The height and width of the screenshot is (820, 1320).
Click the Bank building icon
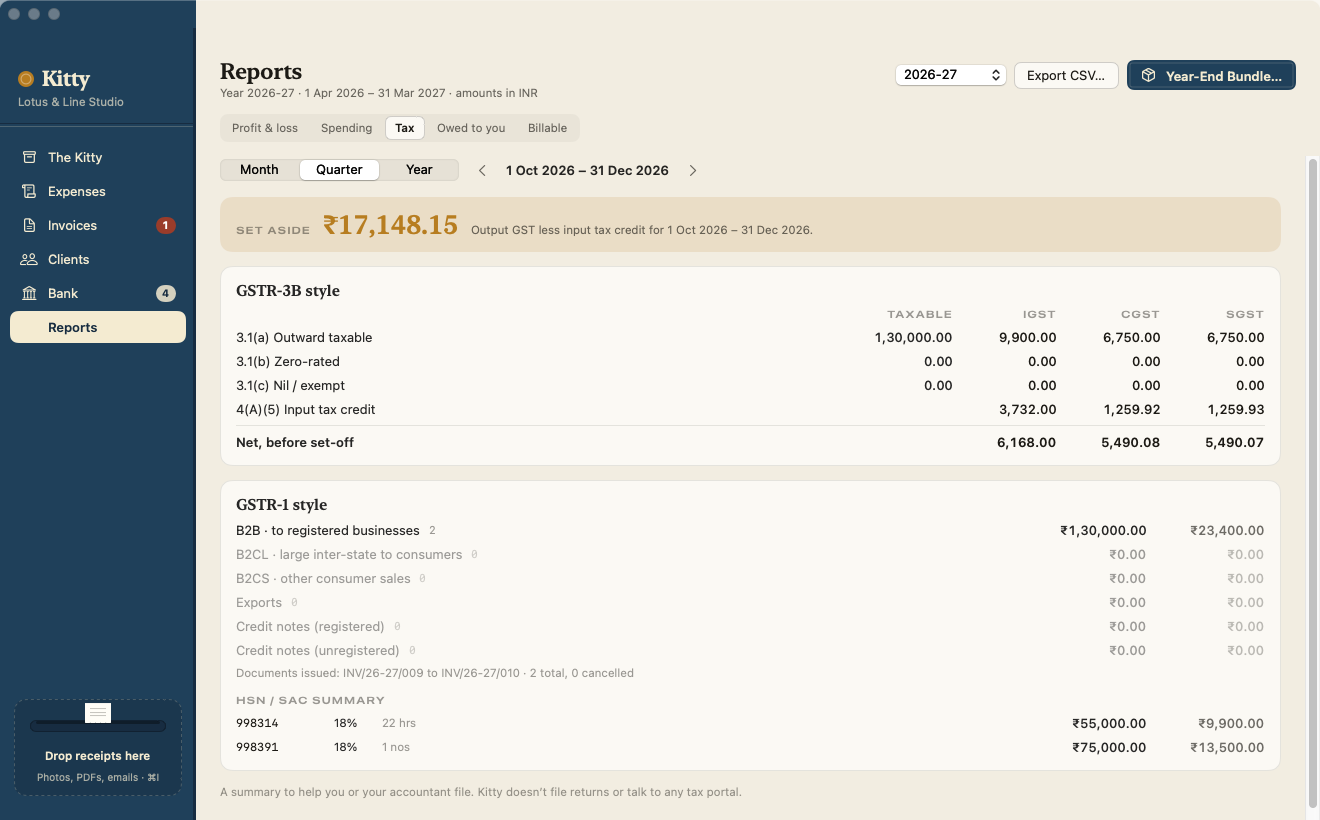[x=29, y=293]
